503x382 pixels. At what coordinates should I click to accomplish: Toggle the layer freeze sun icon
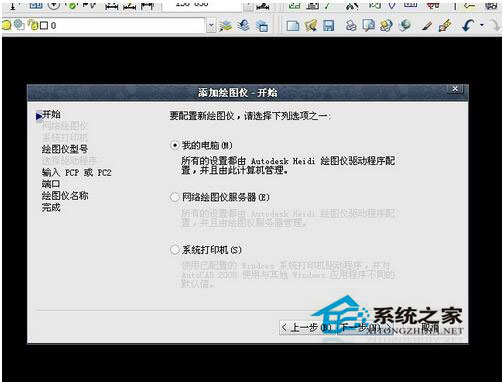pos(20,25)
